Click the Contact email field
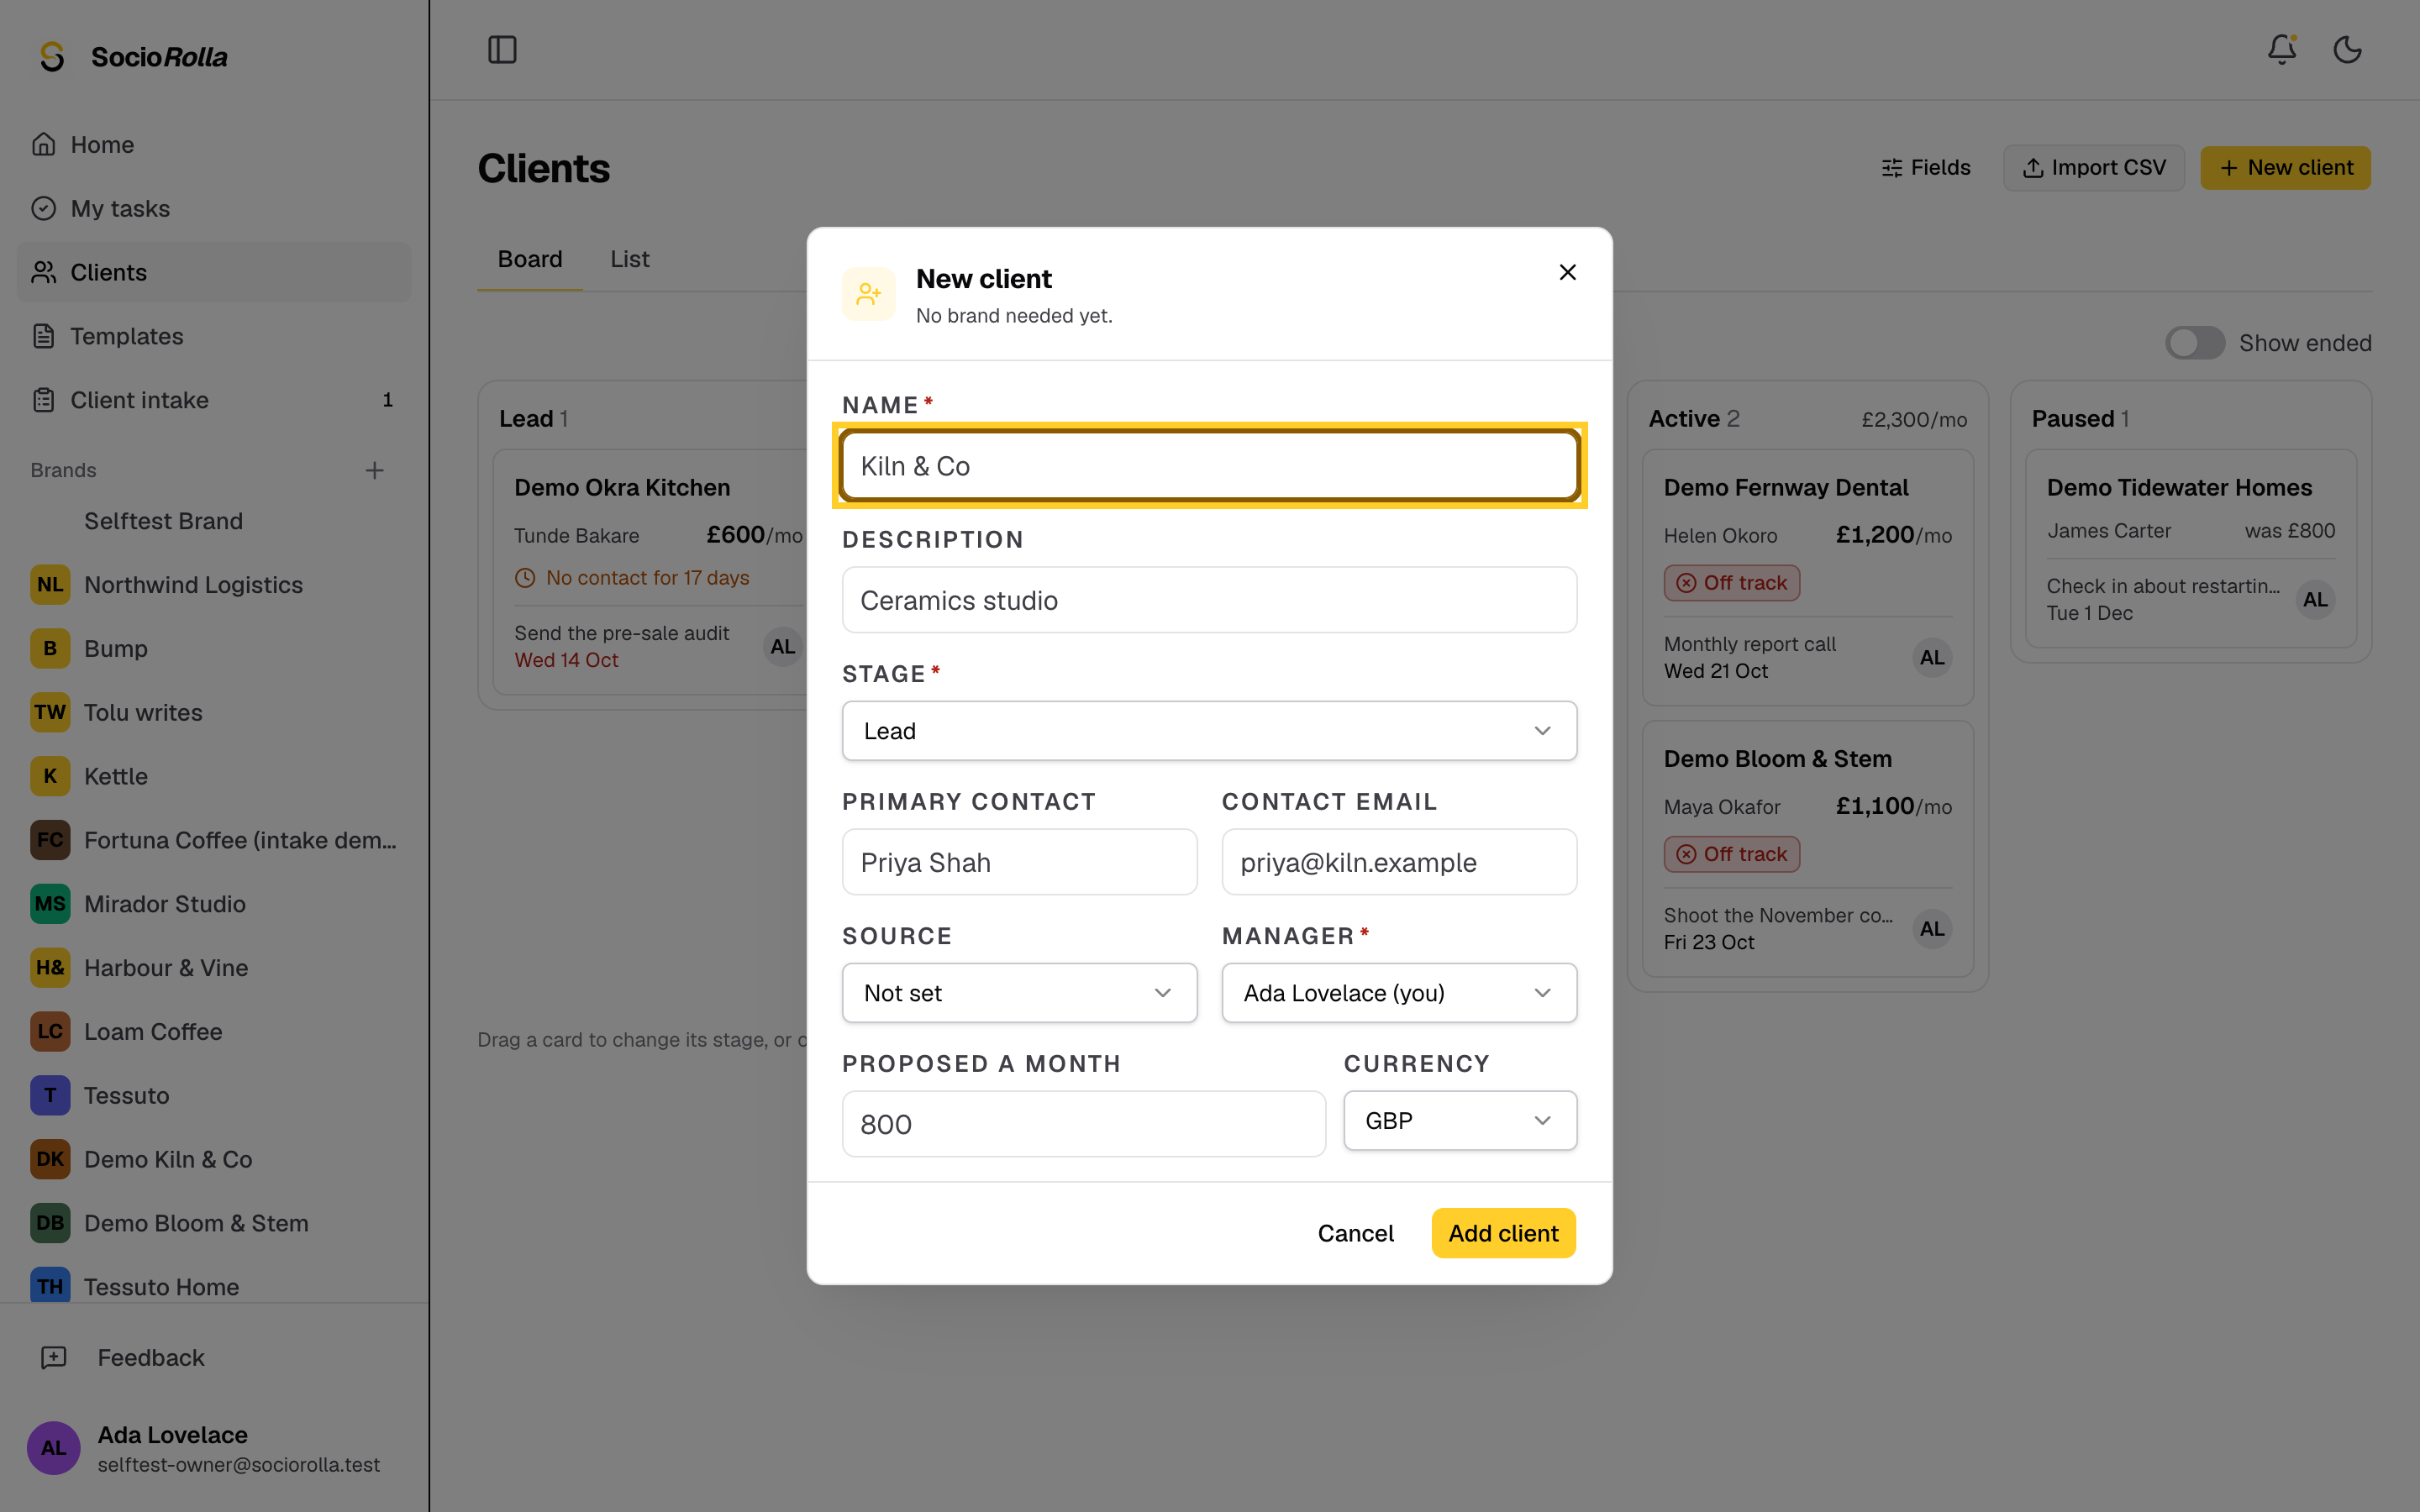Viewport: 2420px width, 1512px height. click(1399, 862)
